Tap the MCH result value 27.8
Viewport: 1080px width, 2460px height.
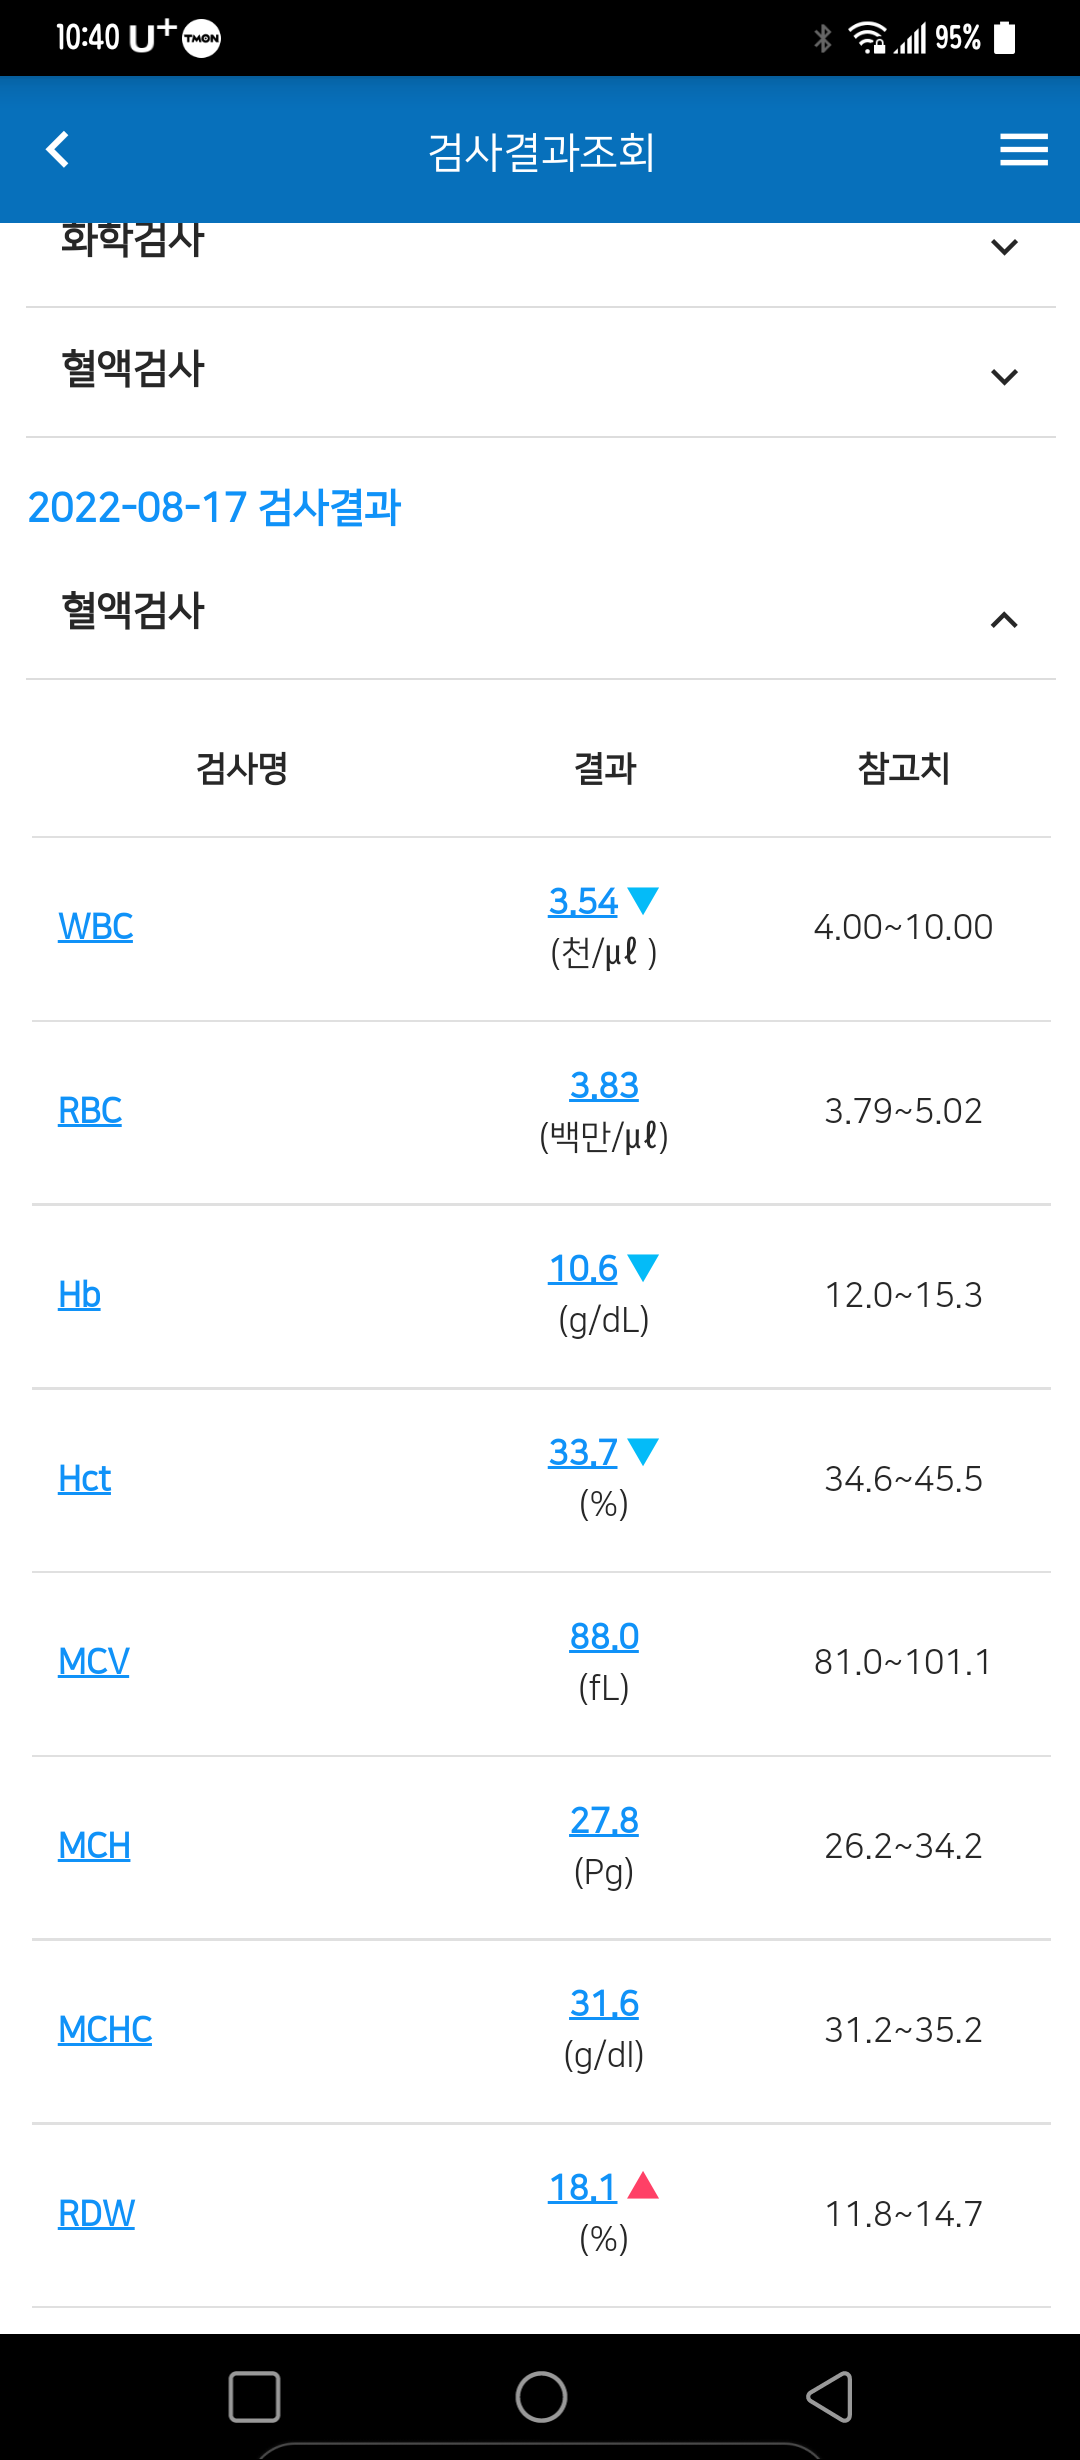pos(604,1820)
